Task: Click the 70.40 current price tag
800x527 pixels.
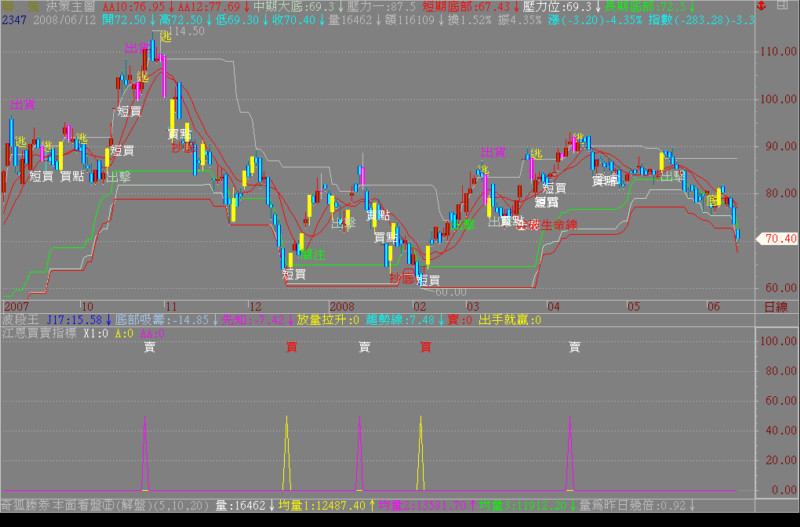Action: [777, 239]
